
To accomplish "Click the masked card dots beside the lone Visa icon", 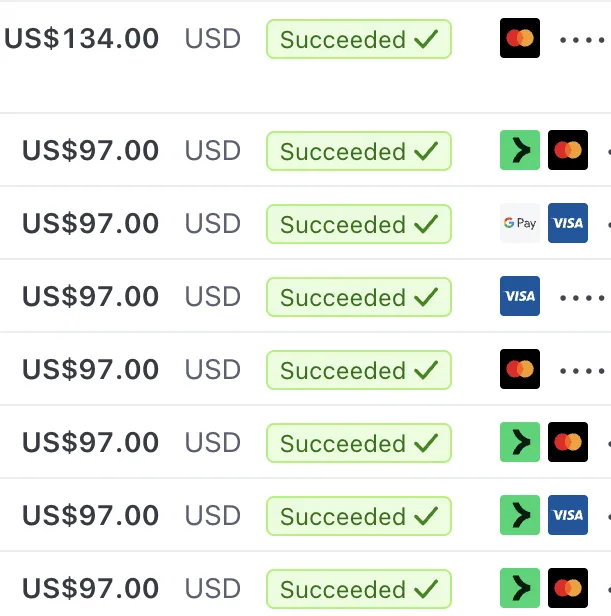I will click(582, 298).
